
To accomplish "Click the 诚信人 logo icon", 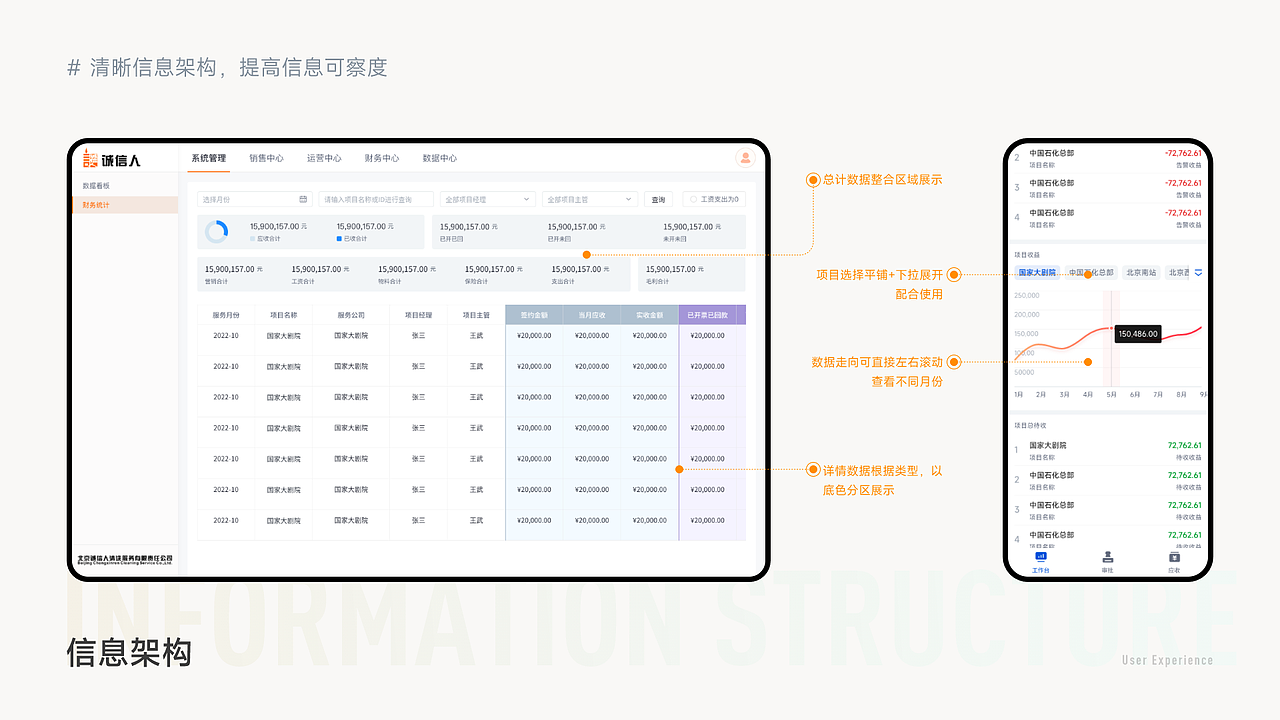I will pos(90,158).
